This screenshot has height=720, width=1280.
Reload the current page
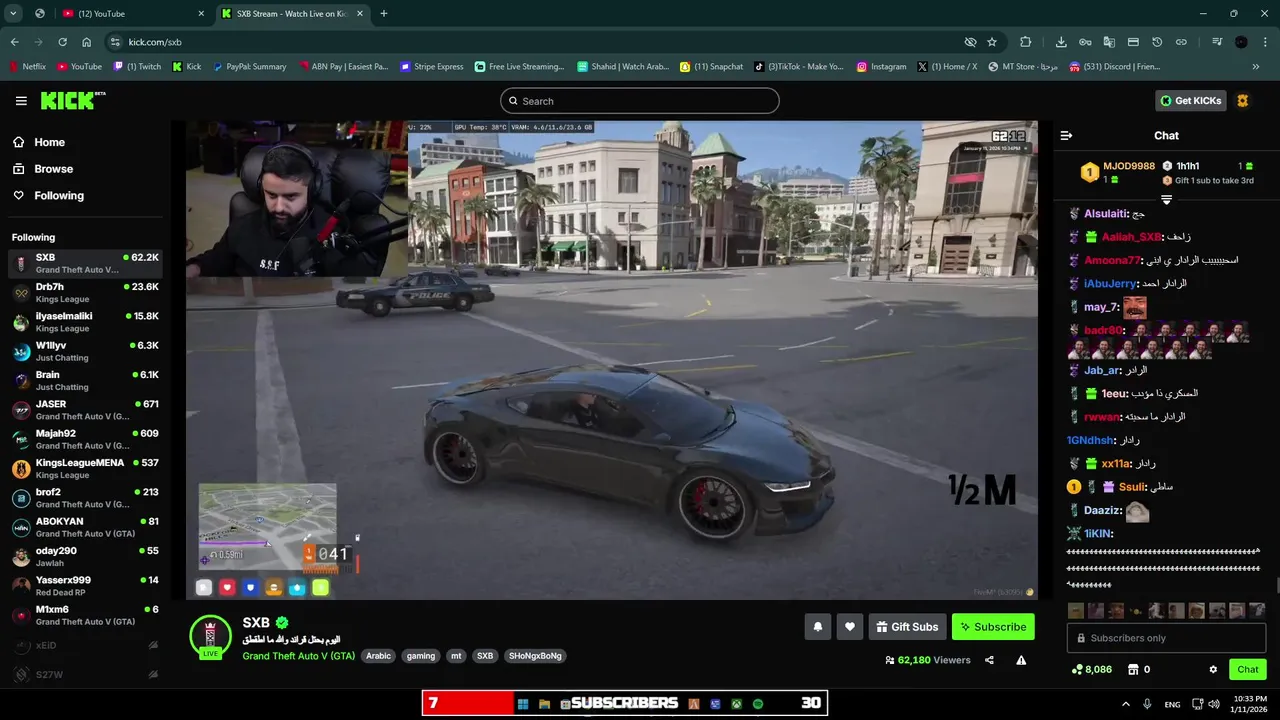(x=62, y=42)
